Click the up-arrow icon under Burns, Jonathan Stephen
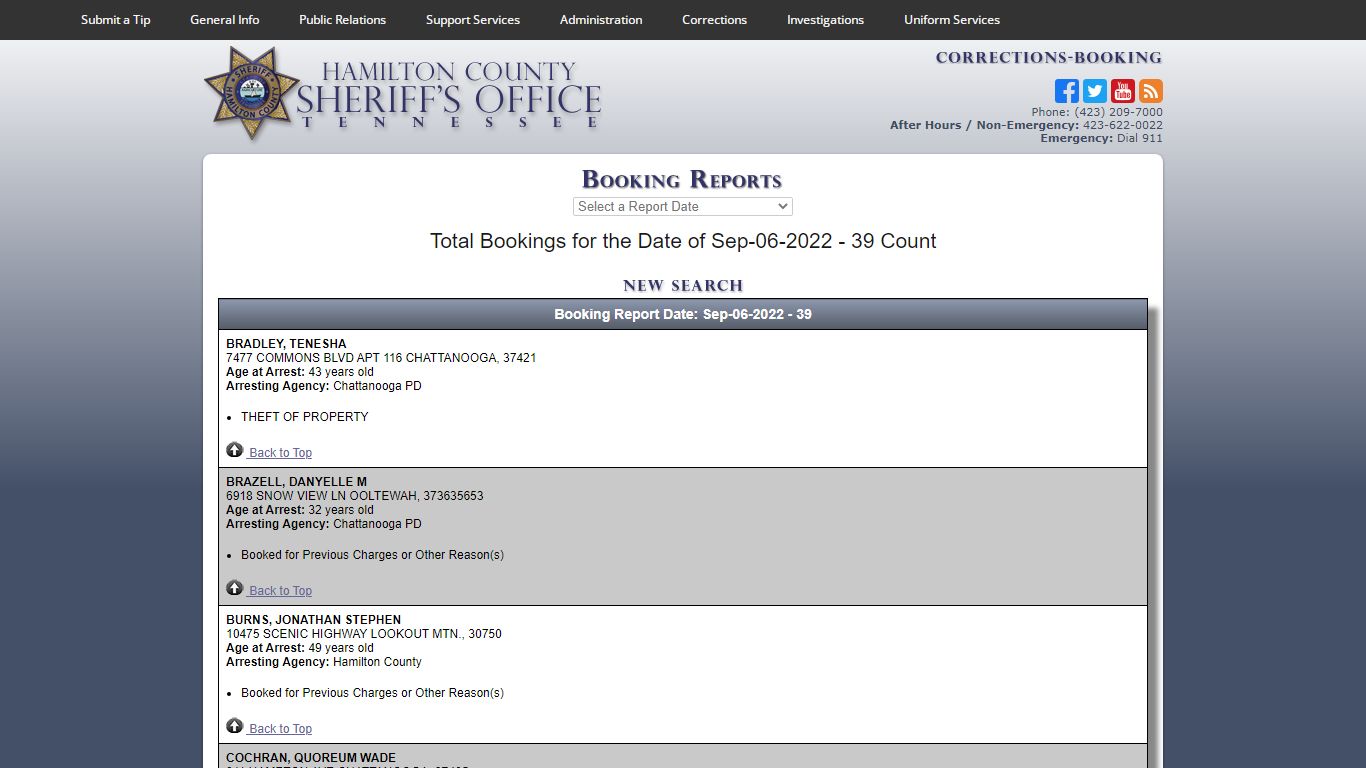The height and width of the screenshot is (768, 1366). [235, 726]
